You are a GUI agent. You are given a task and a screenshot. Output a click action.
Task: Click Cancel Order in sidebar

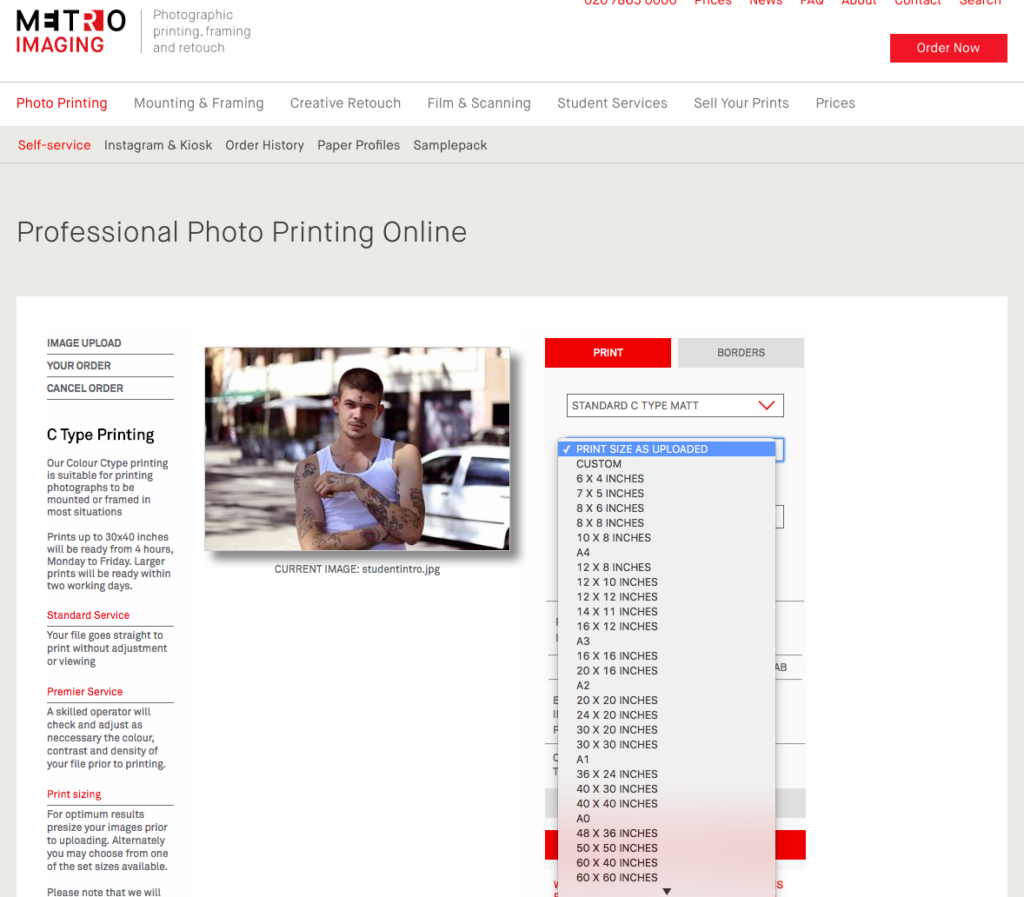click(85, 388)
